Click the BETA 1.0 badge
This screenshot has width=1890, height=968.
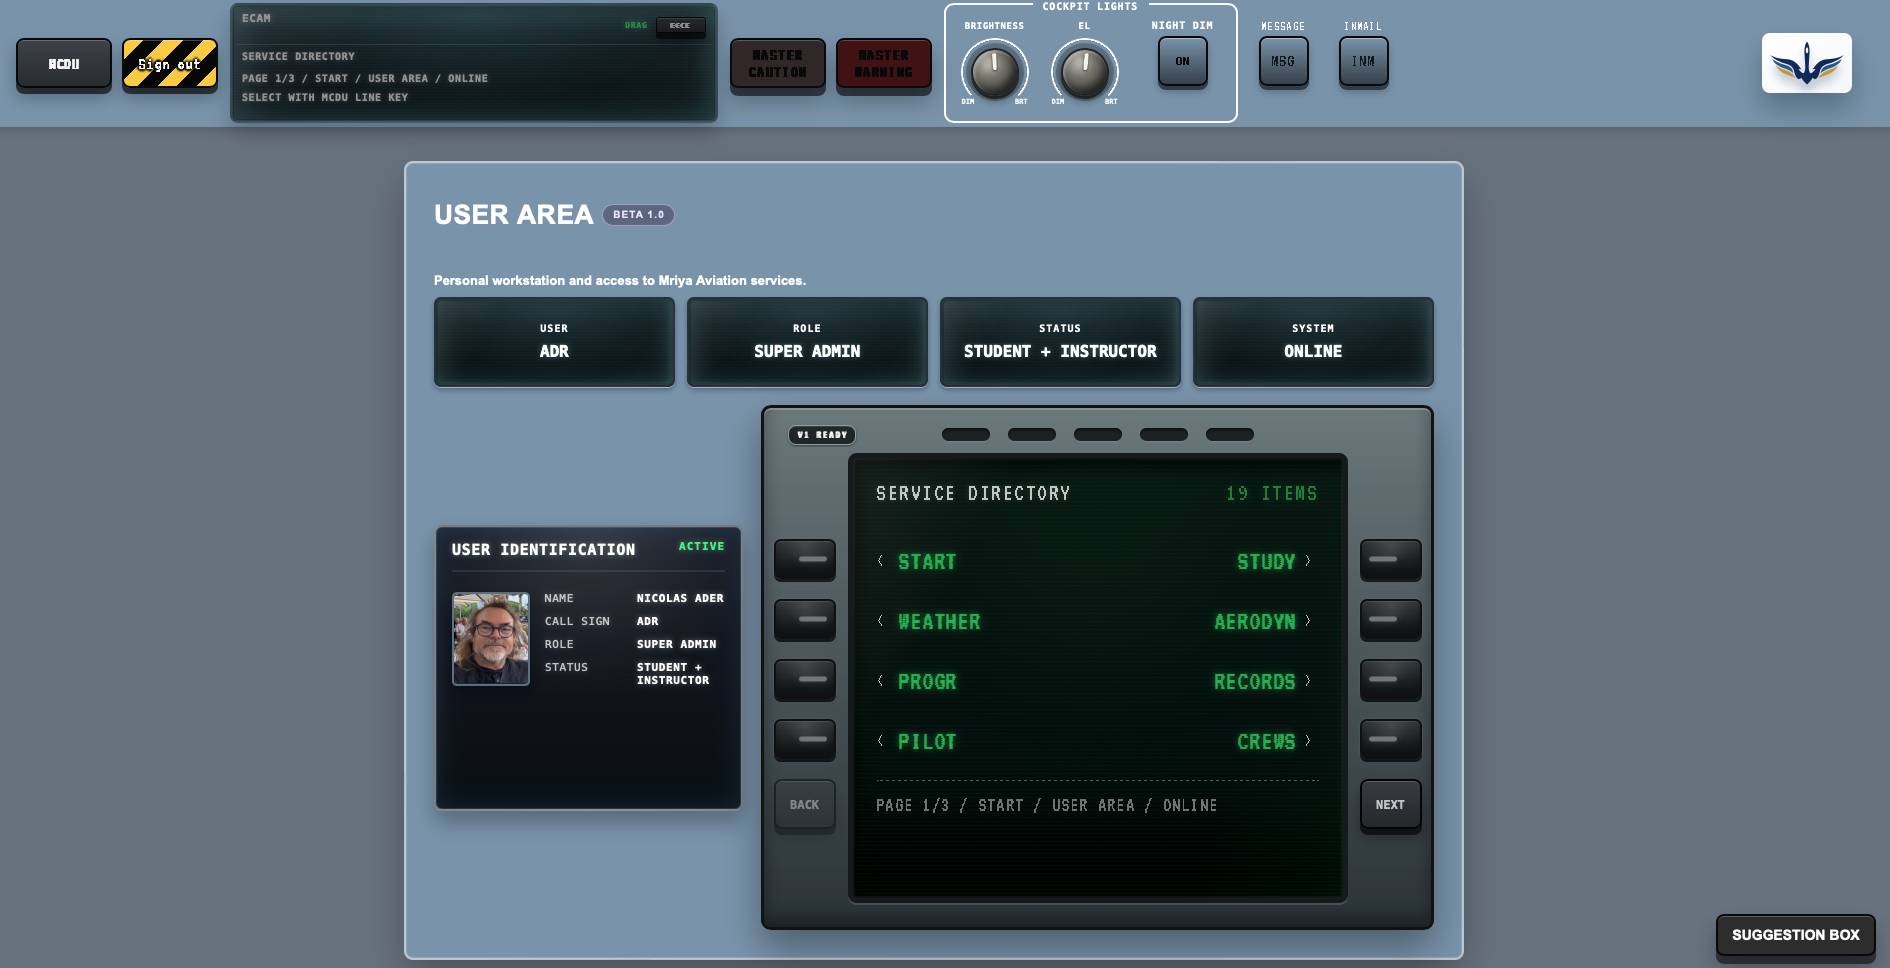click(638, 215)
